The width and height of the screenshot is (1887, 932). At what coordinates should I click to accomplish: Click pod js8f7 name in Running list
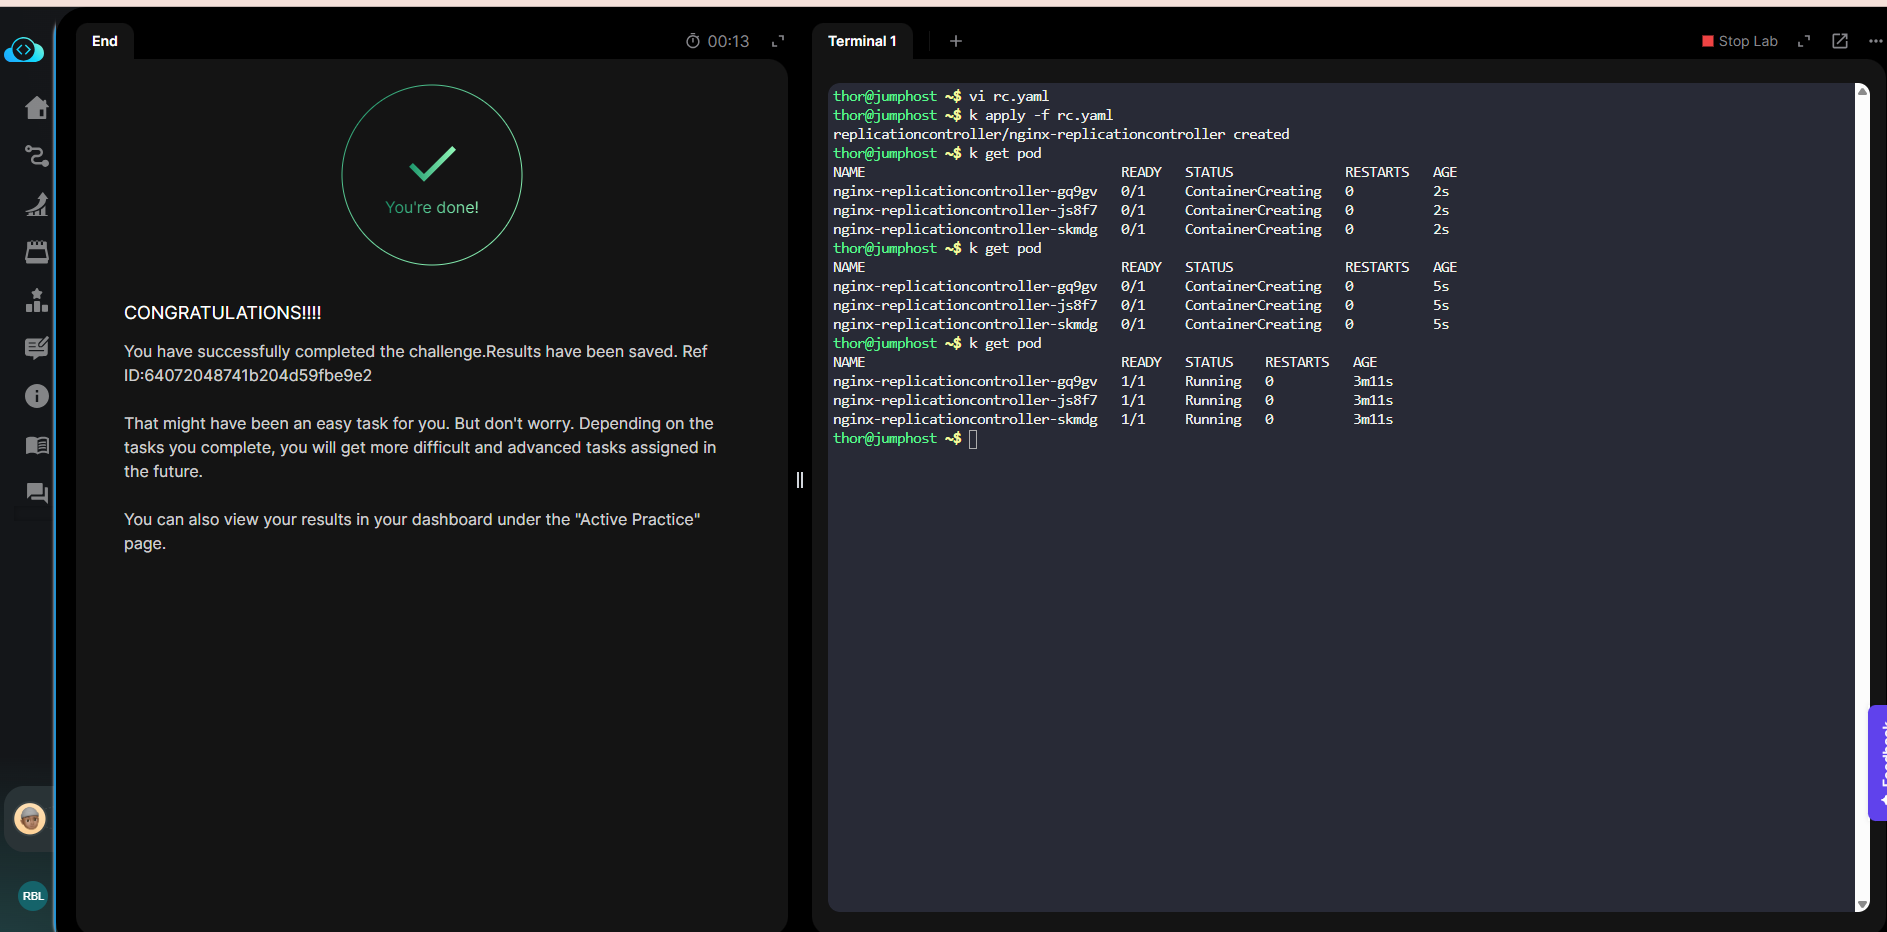pos(965,400)
